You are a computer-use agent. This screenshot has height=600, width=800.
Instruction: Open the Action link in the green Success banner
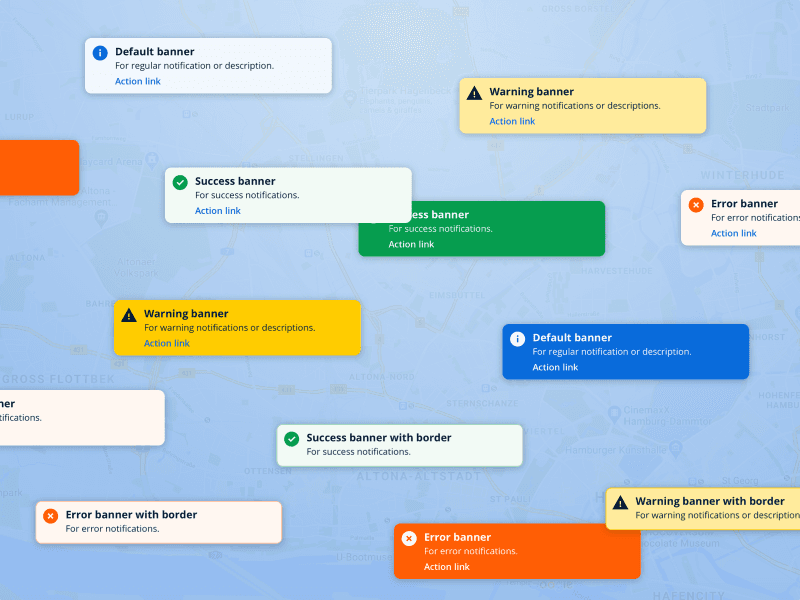(411, 244)
